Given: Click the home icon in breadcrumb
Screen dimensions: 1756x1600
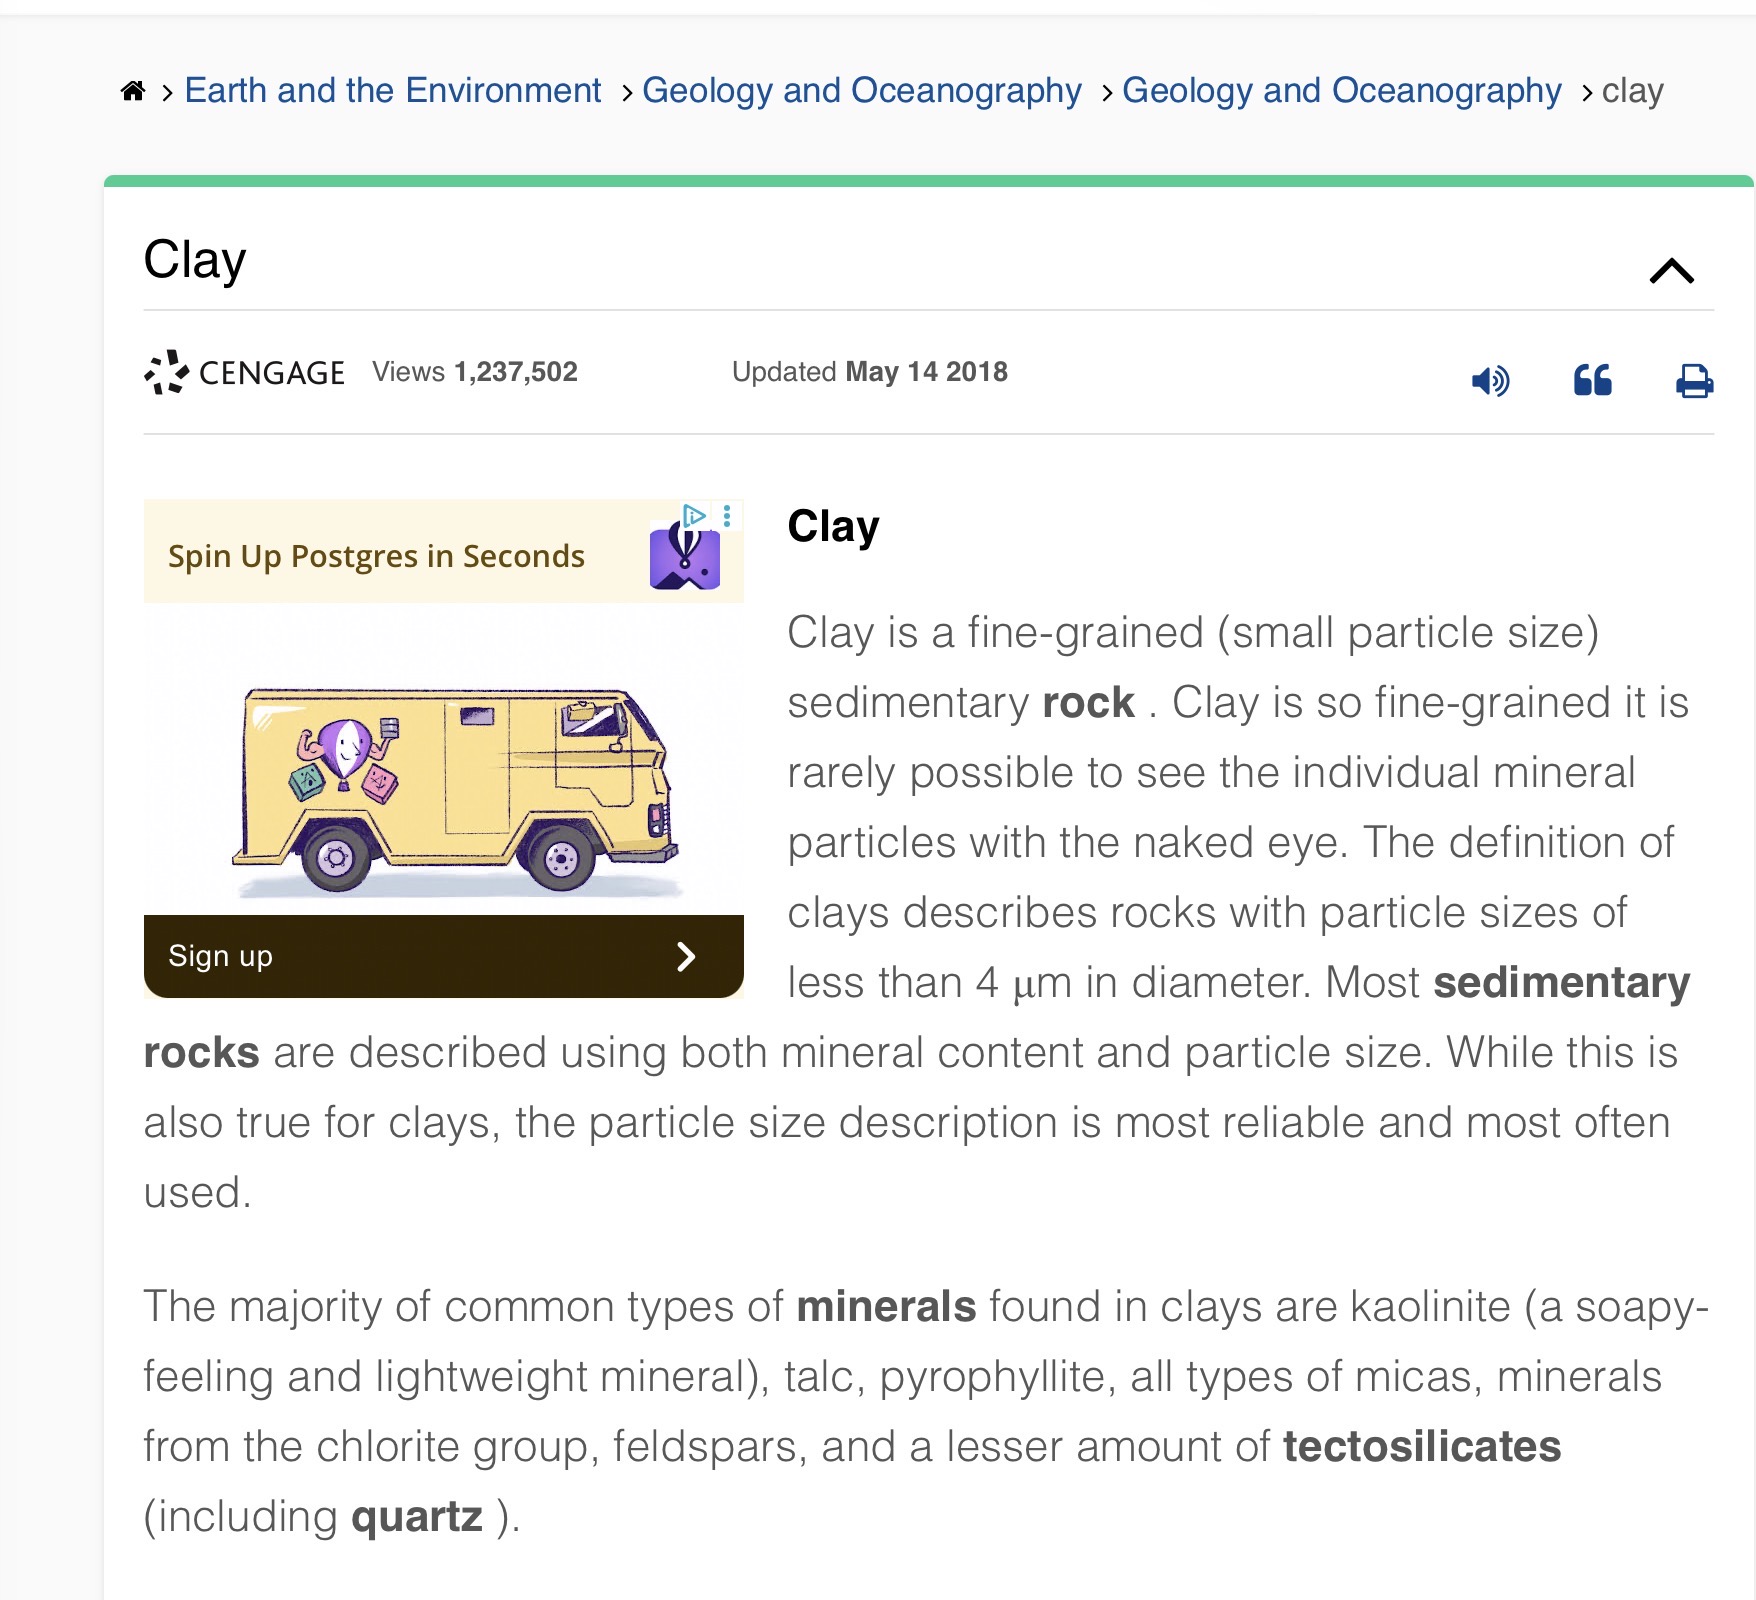Looking at the screenshot, I should (x=133, y=91).
